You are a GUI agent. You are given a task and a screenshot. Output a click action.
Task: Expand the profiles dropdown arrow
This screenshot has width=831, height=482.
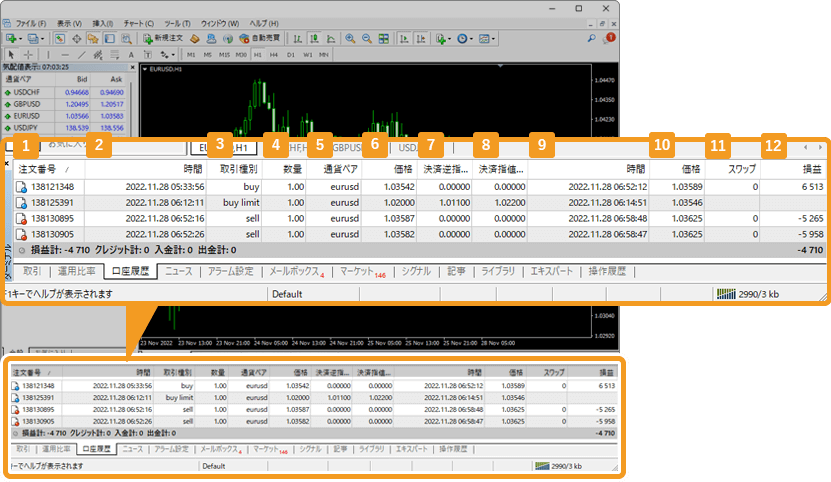(42, 39)
